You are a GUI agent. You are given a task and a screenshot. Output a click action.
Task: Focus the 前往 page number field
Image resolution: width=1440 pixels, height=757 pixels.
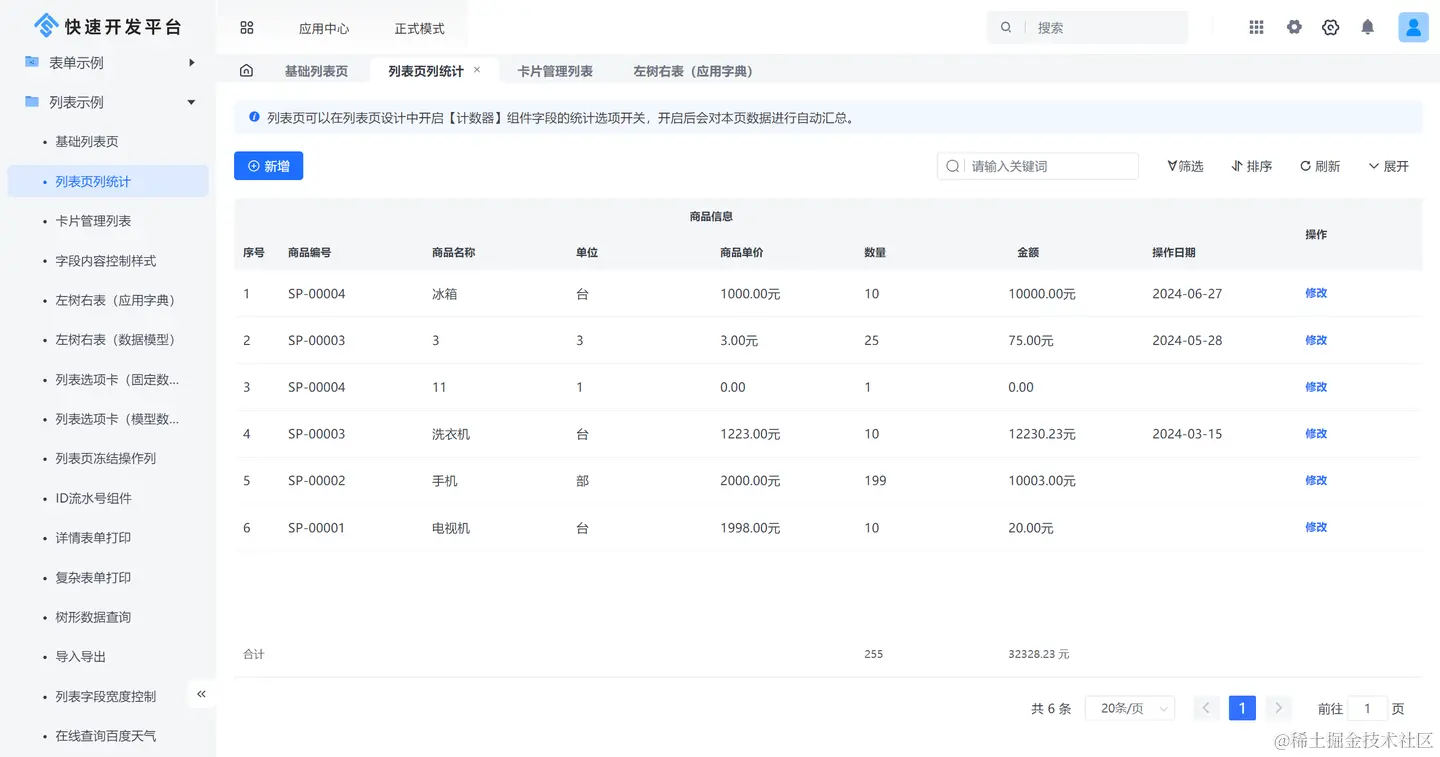tap(1367, 708)
